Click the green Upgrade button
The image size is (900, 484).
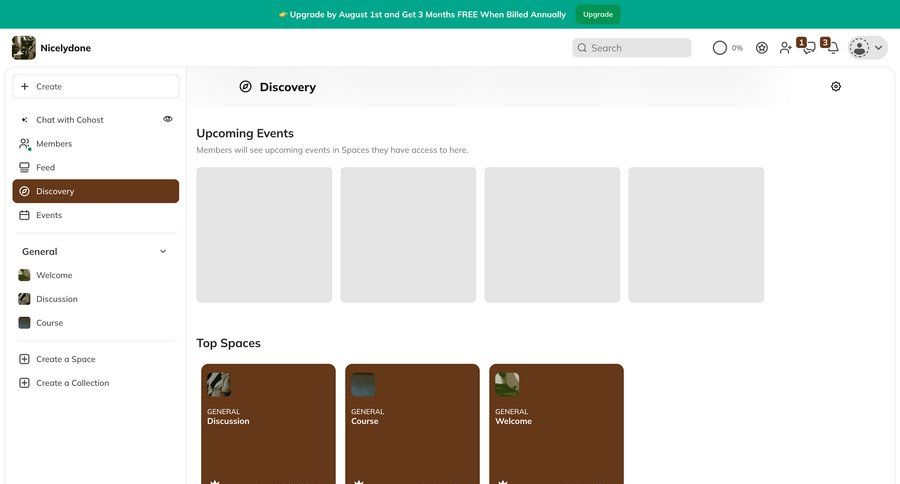click(598, 14)
